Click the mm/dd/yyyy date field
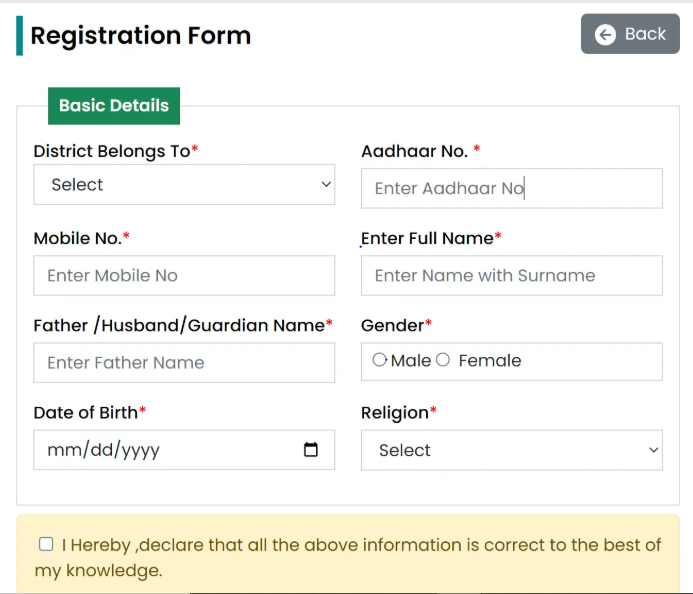 184,450
